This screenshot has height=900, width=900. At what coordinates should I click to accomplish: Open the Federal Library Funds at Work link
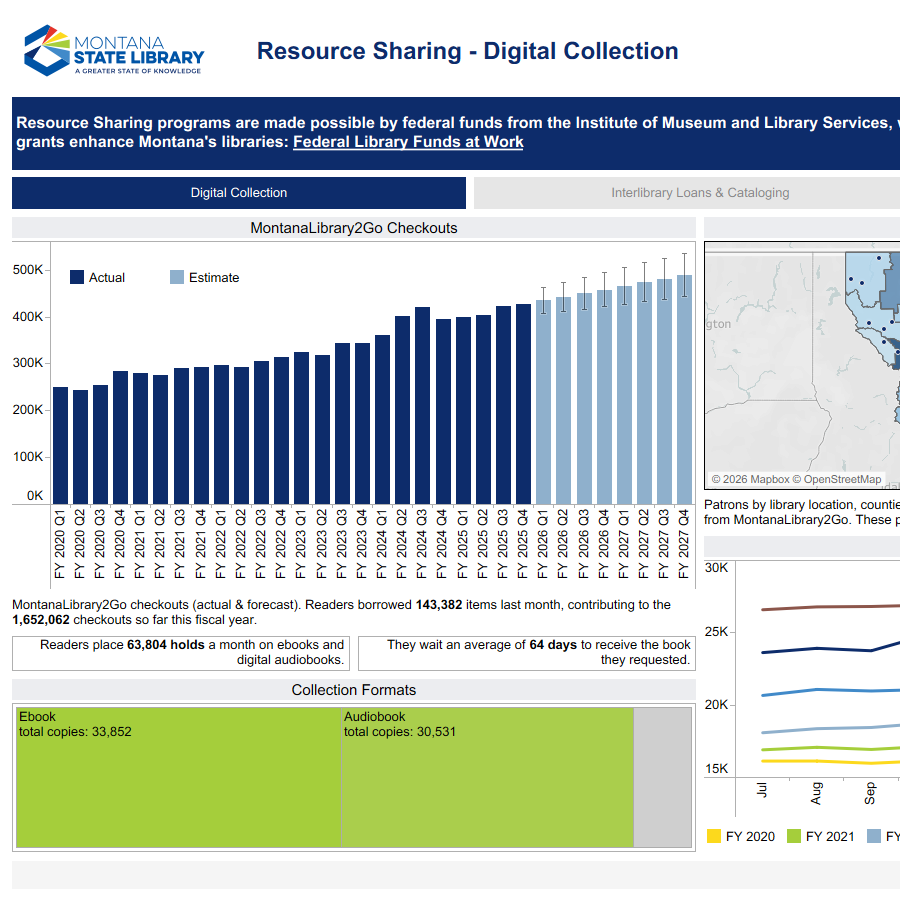pos(408,142)
